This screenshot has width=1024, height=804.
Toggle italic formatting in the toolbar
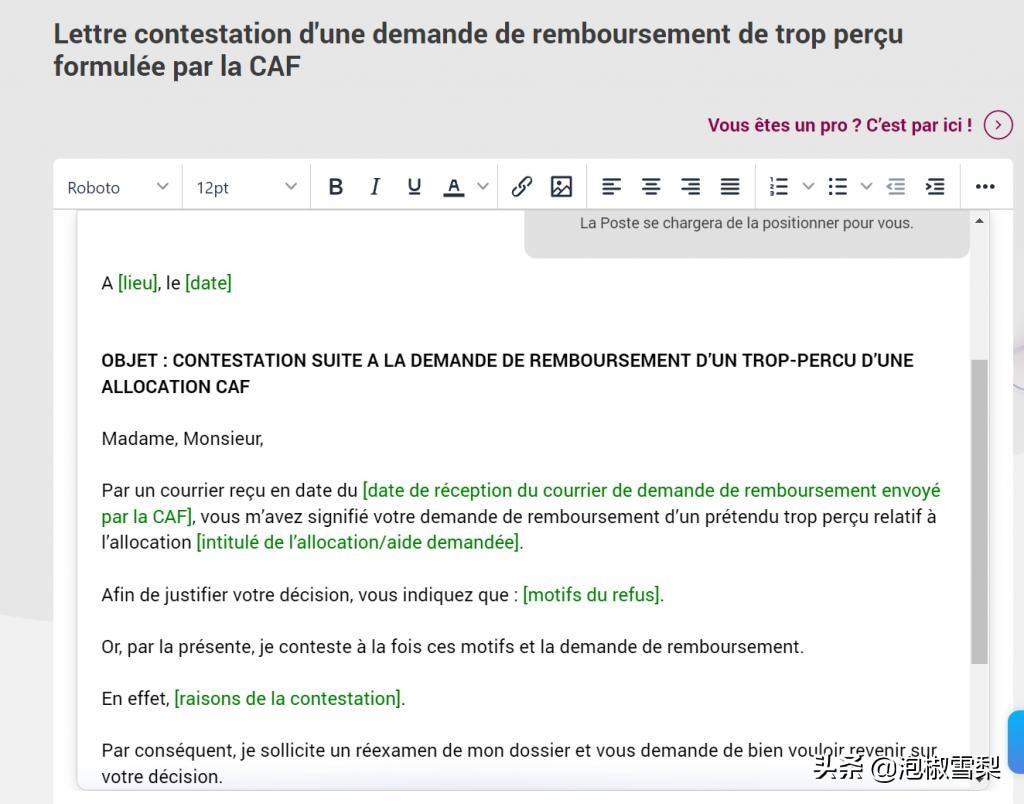375,187
